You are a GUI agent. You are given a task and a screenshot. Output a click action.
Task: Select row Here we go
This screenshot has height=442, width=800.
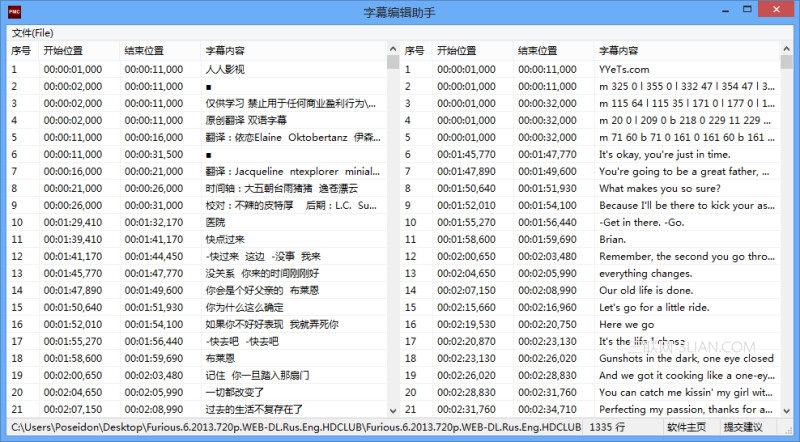tap(590, 325)
